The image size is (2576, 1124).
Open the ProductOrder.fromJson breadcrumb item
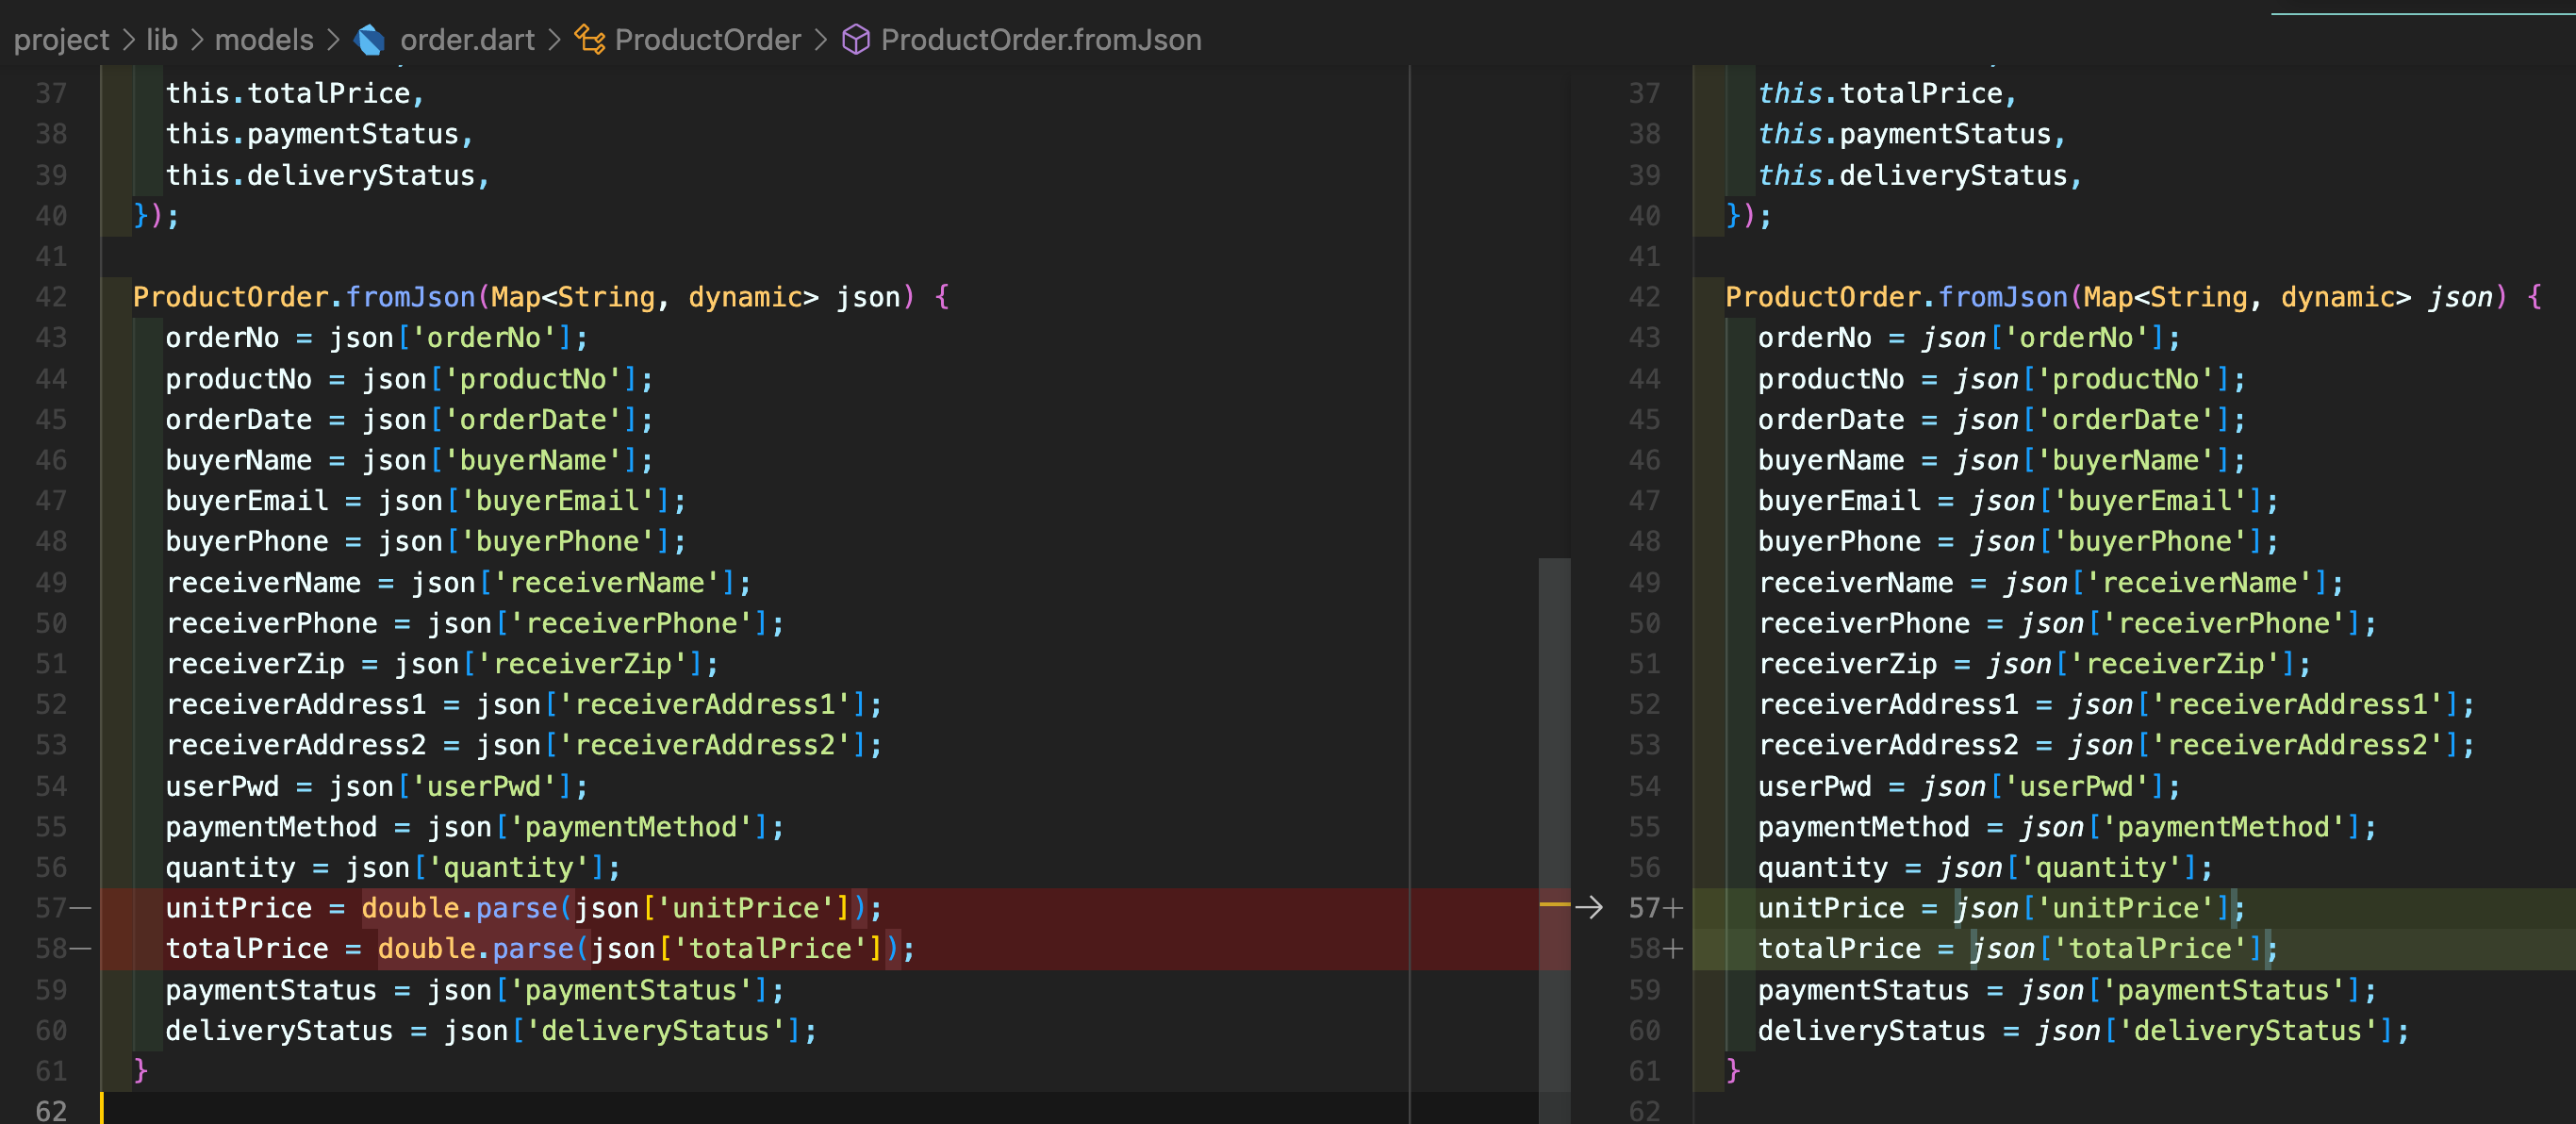coord(1040,40)
